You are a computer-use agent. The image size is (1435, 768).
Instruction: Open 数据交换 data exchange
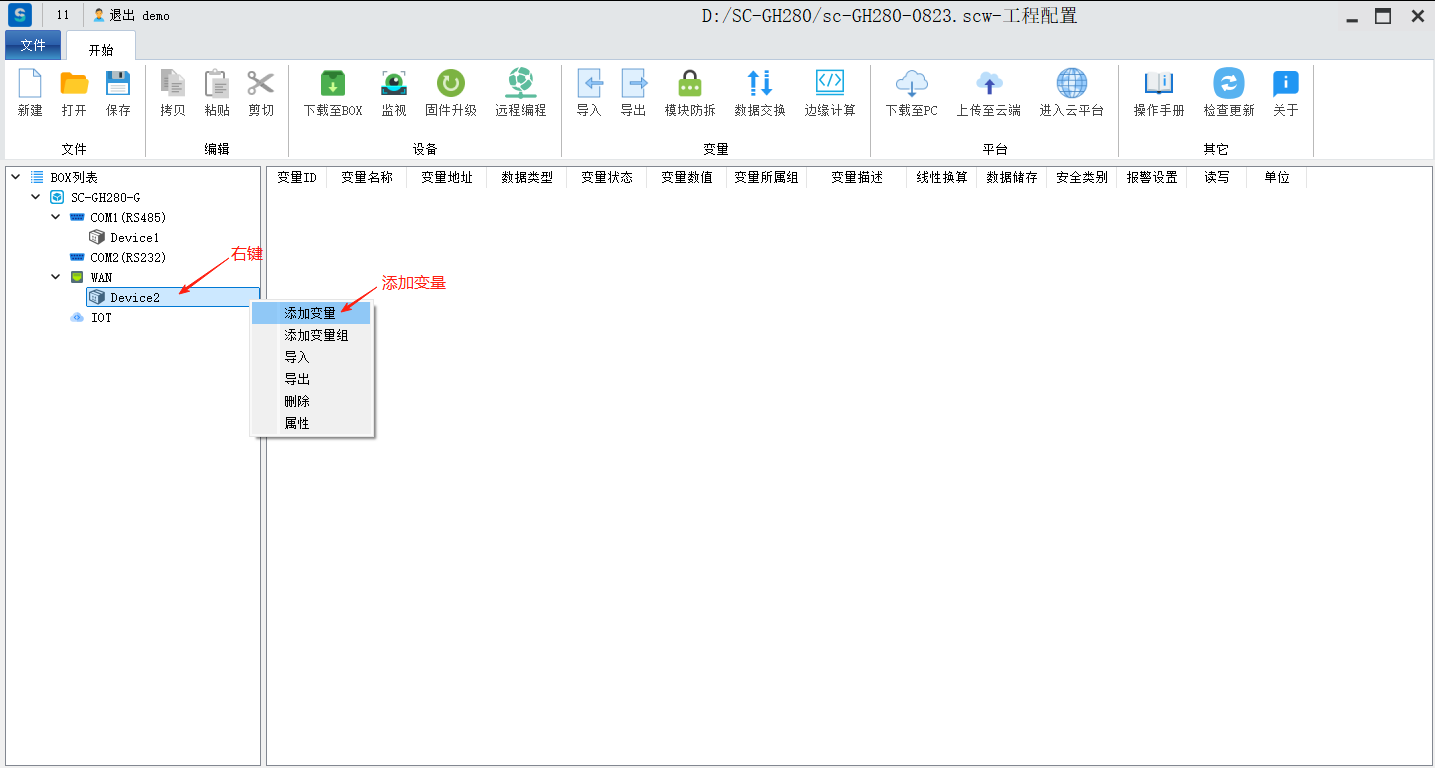click(x=759, y=84)
